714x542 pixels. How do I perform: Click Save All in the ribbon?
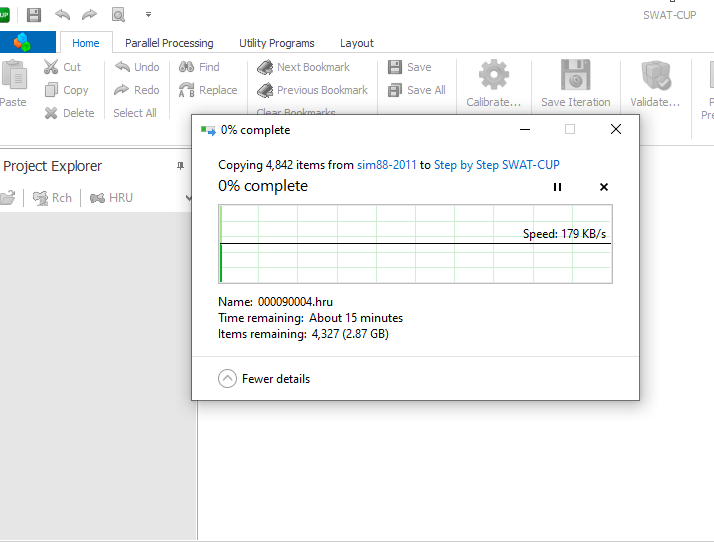417,90
